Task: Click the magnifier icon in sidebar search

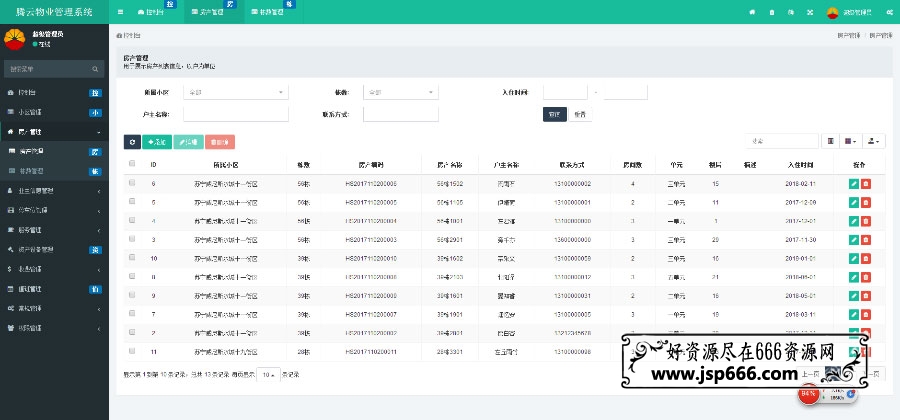Action: [96, 69]
